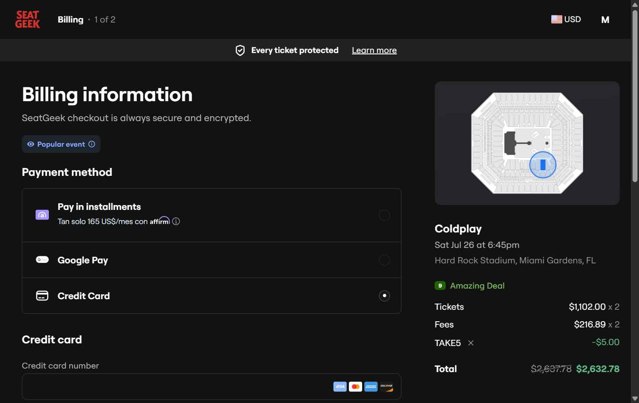Click the highlighted blue seat section marker
Image resolution: width=639 pixels, height=403 pixels.
click(x=542, y=165)
